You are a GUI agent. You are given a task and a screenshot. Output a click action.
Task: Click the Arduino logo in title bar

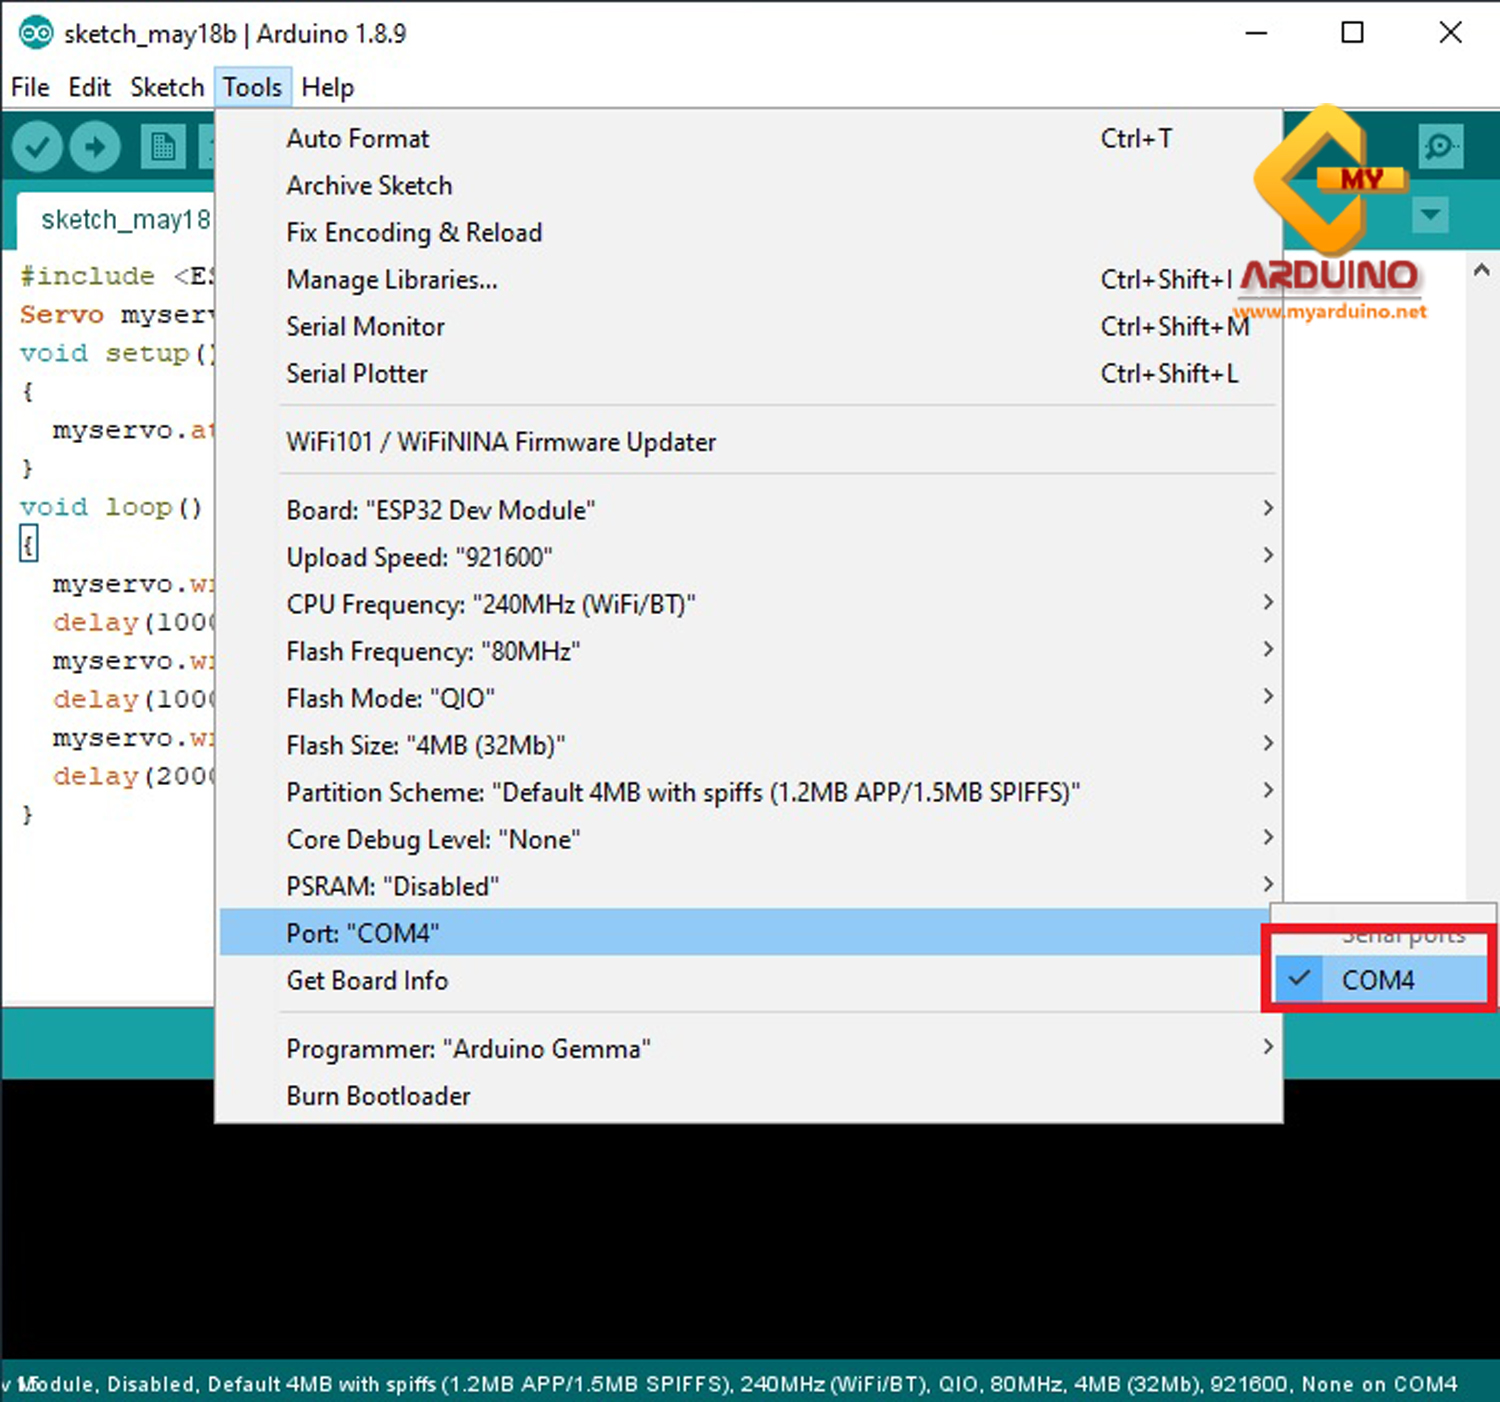[x=36, y=33]
